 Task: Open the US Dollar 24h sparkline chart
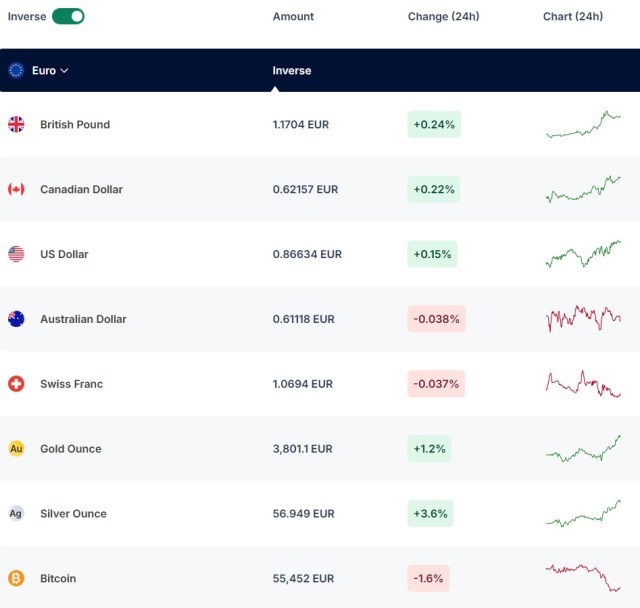point(583,254)
